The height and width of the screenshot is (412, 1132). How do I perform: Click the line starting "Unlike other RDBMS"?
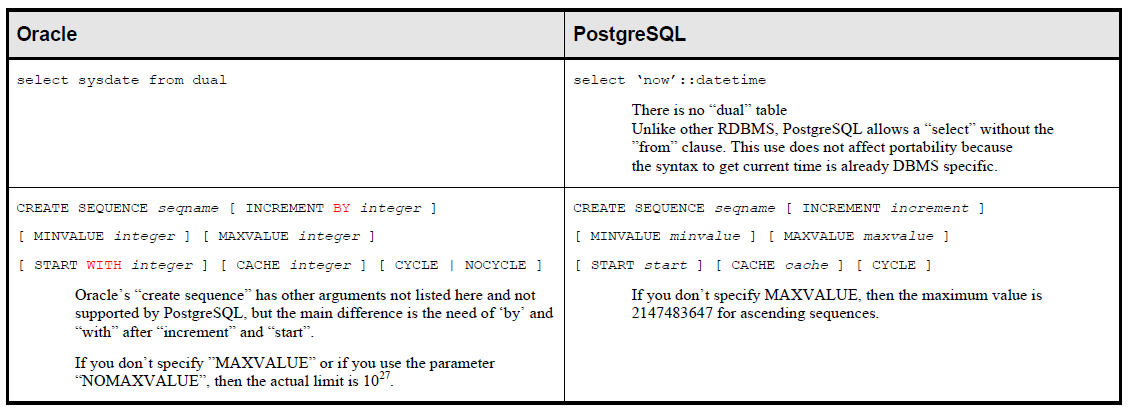(x=842, y=129)
